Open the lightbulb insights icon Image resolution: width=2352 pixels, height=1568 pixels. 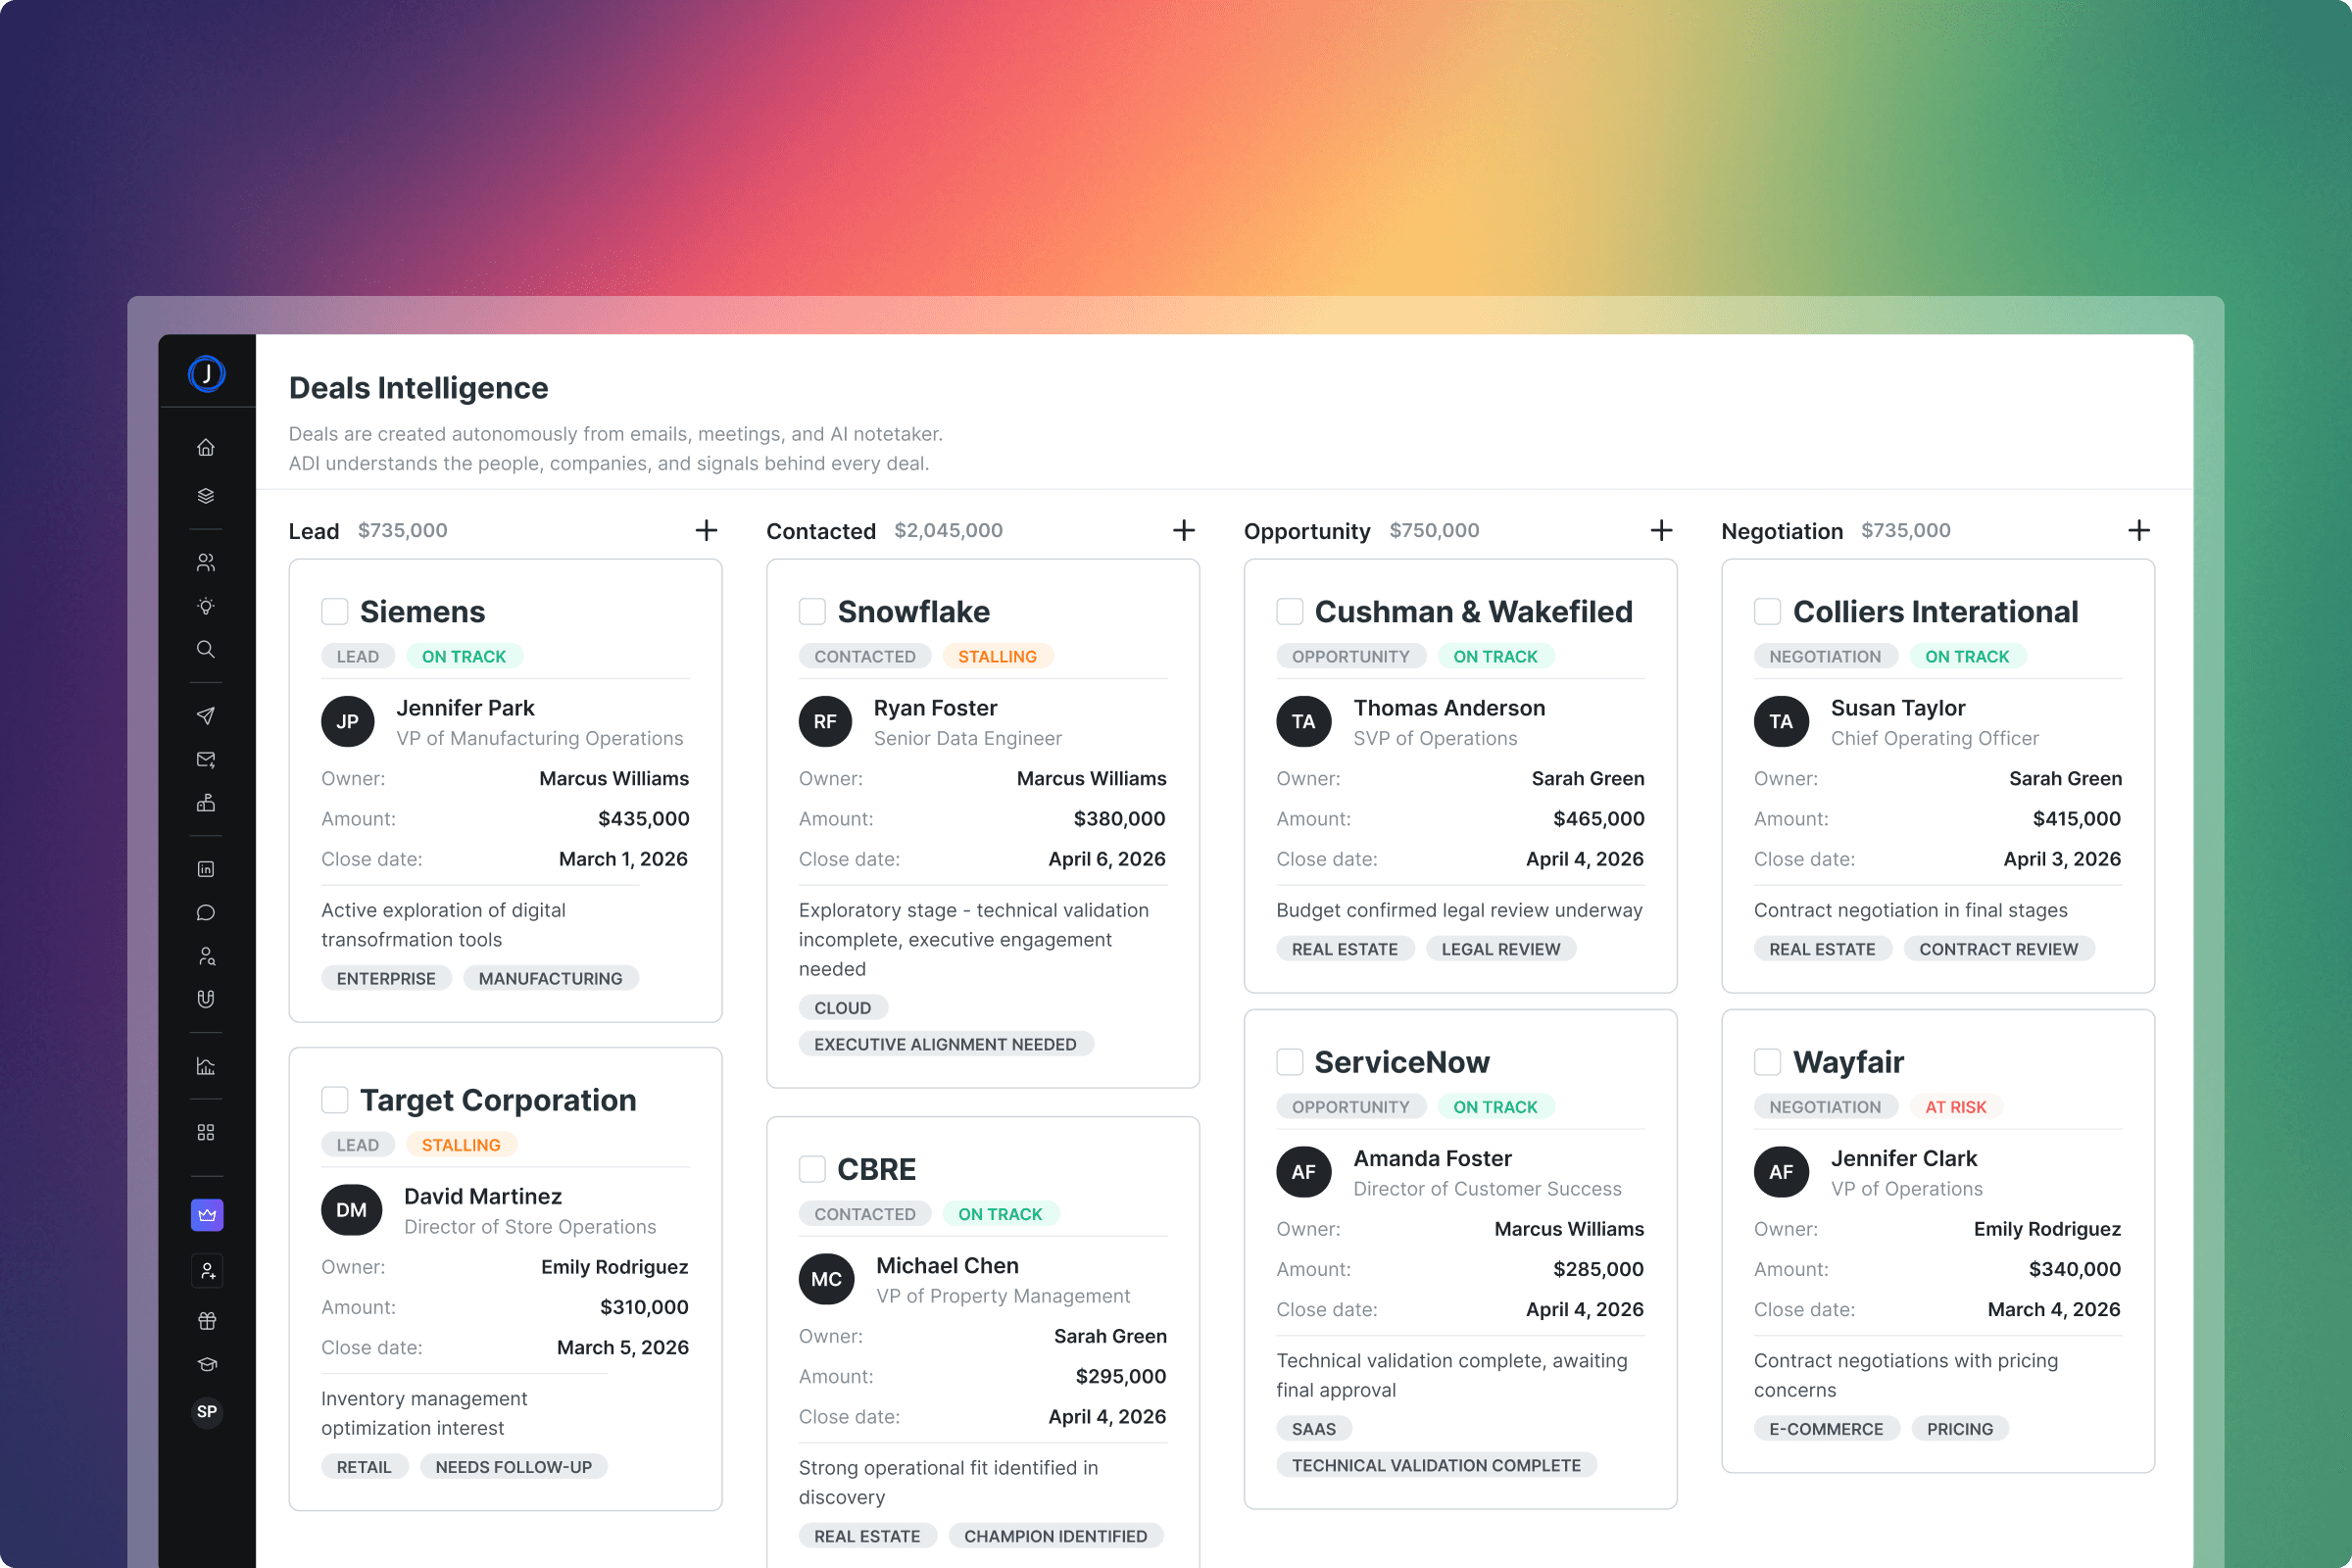[x=206, y=606]
